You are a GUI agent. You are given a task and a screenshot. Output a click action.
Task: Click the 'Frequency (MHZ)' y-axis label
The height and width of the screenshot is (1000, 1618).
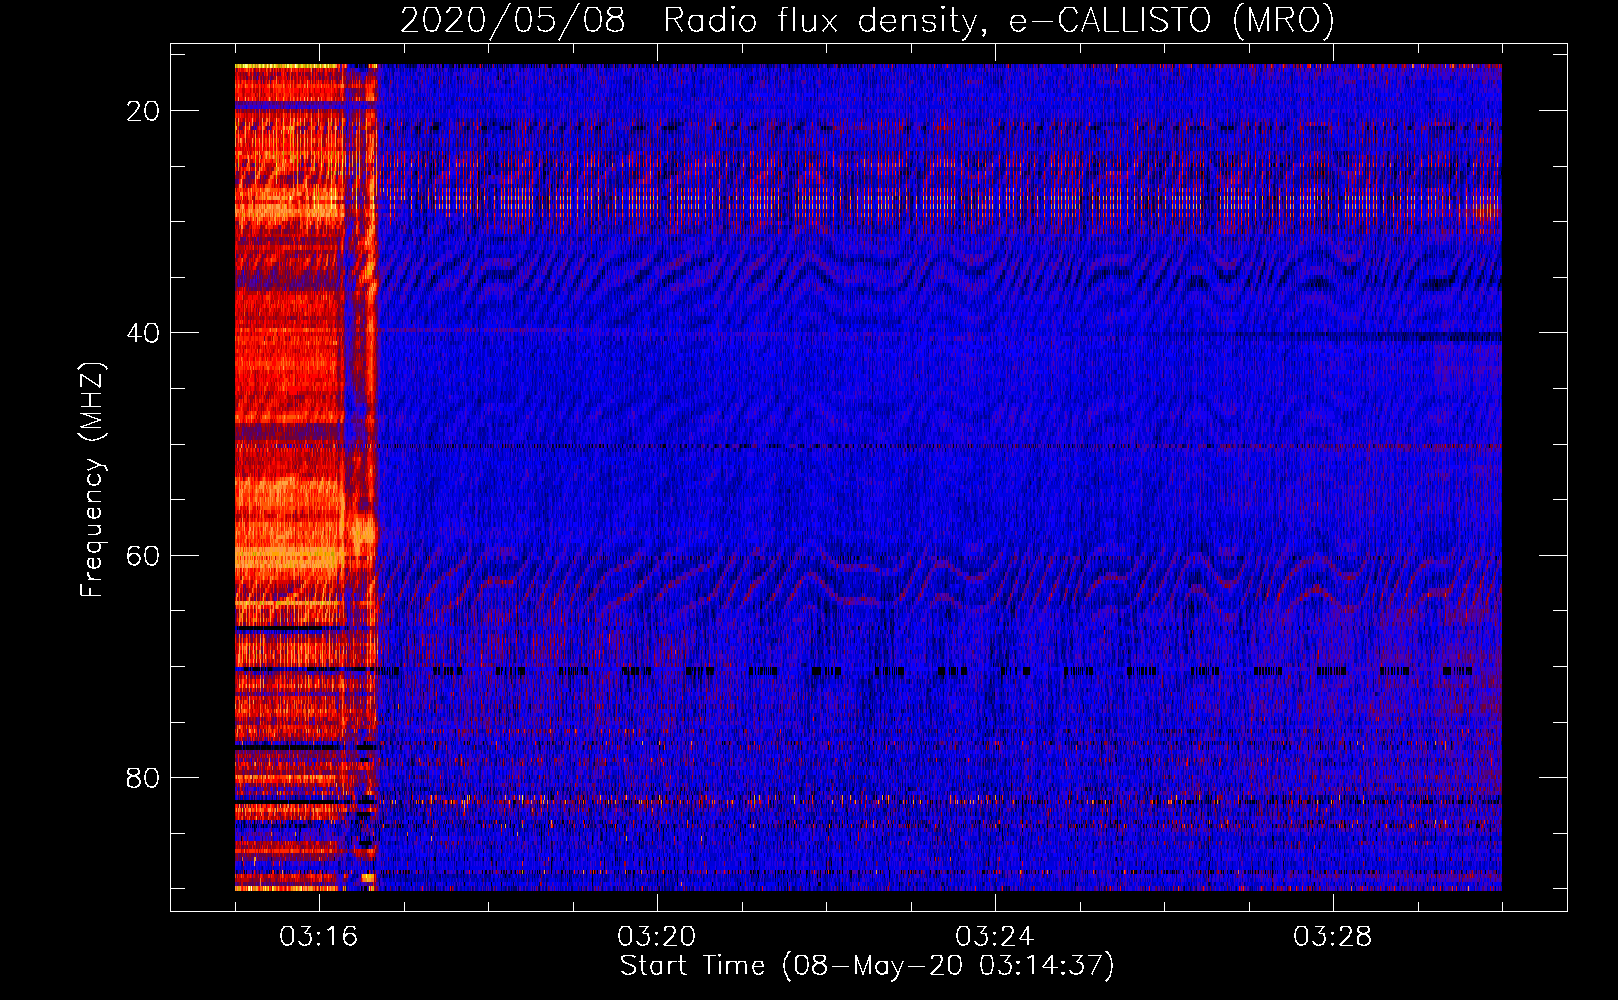(x=92, y=480)
